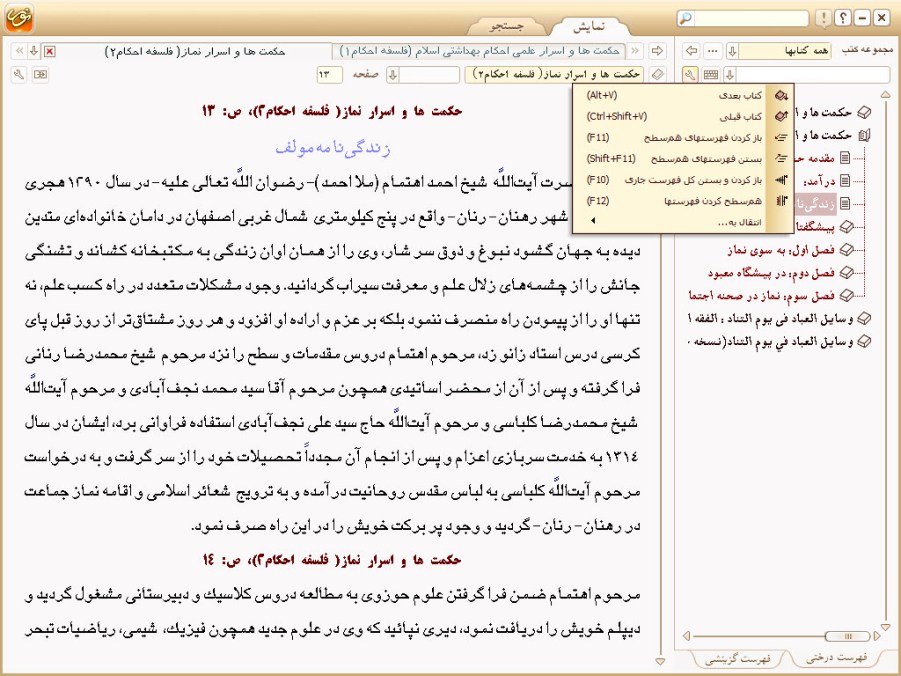Click the open book icon of second حکمت ها
Screen dimensions: 901x676
pos(864,136)
